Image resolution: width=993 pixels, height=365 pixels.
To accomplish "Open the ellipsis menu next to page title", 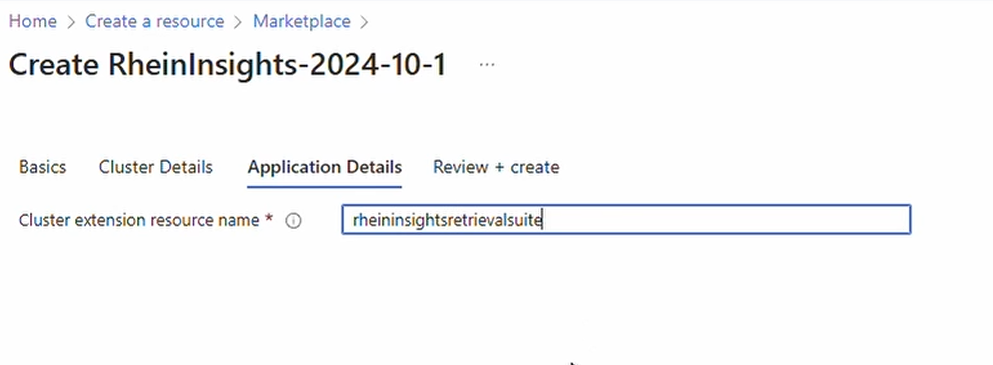I will (x=486, y=65).
